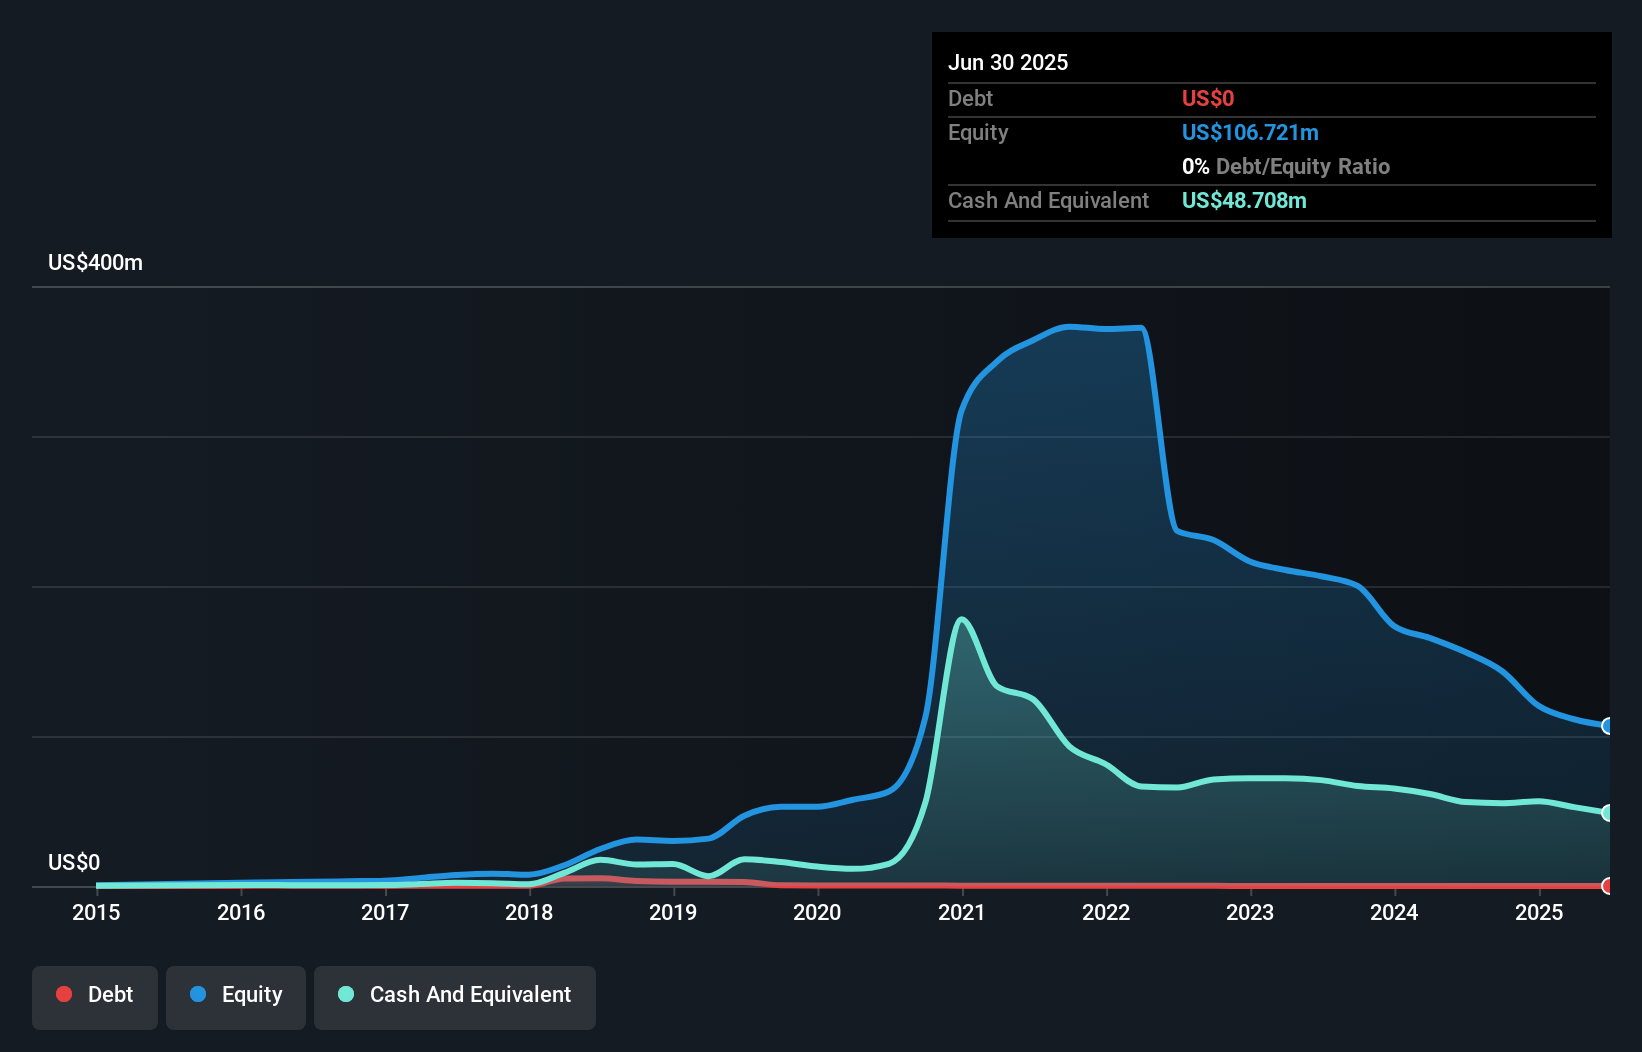Select the red Debt endpoint marker

click(1607, 886)
